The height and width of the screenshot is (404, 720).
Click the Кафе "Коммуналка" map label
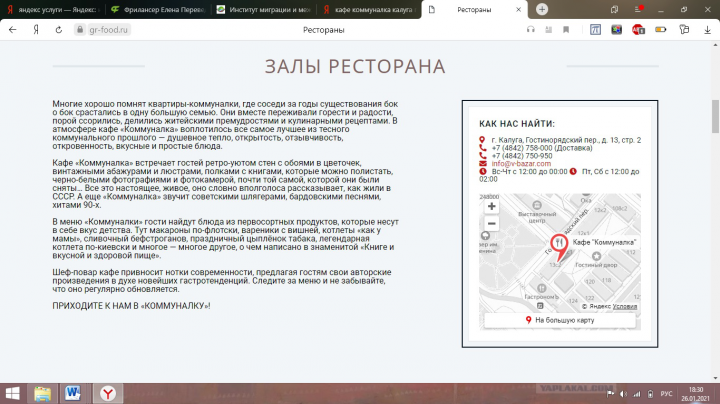pyautogui.click(x=604, y=242)
